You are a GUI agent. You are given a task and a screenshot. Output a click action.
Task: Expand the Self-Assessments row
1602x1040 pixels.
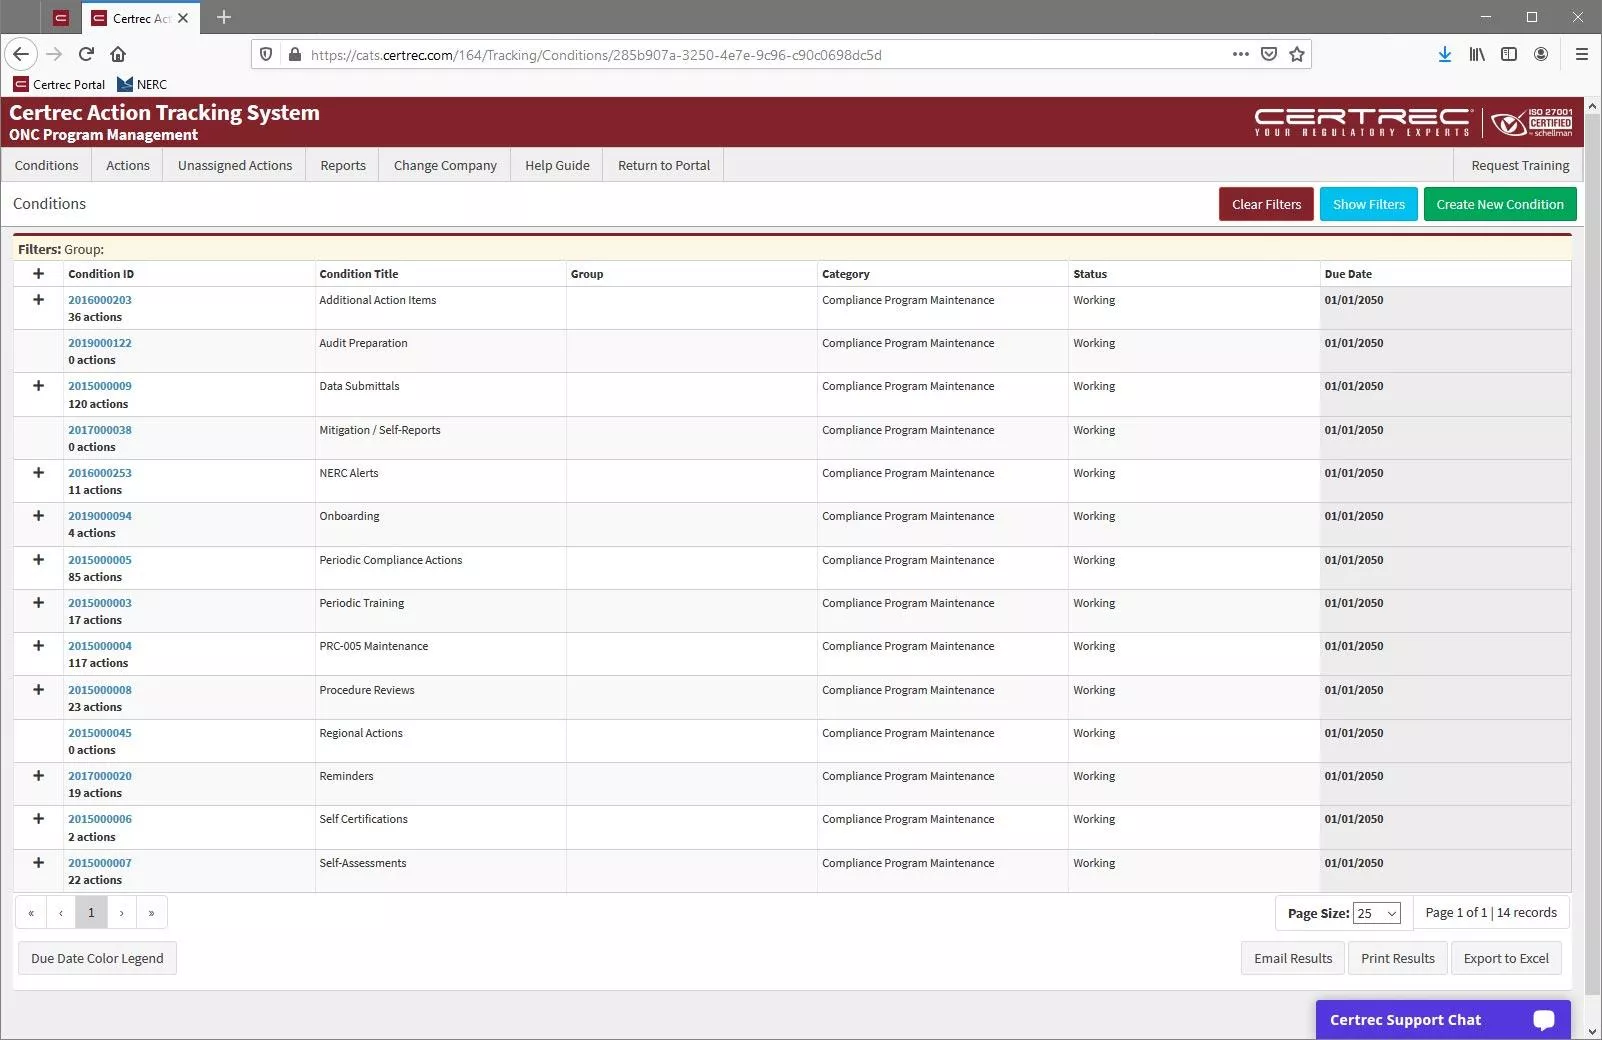[39, 862]
